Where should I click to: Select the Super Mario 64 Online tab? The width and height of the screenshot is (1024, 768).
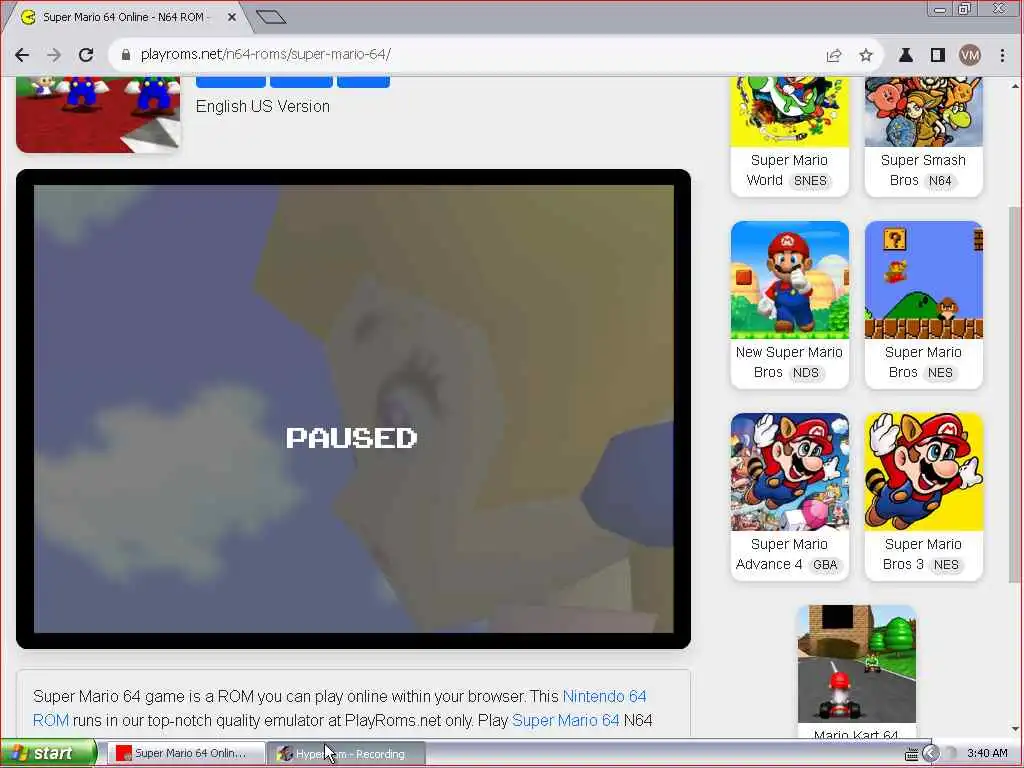(127, 18)
